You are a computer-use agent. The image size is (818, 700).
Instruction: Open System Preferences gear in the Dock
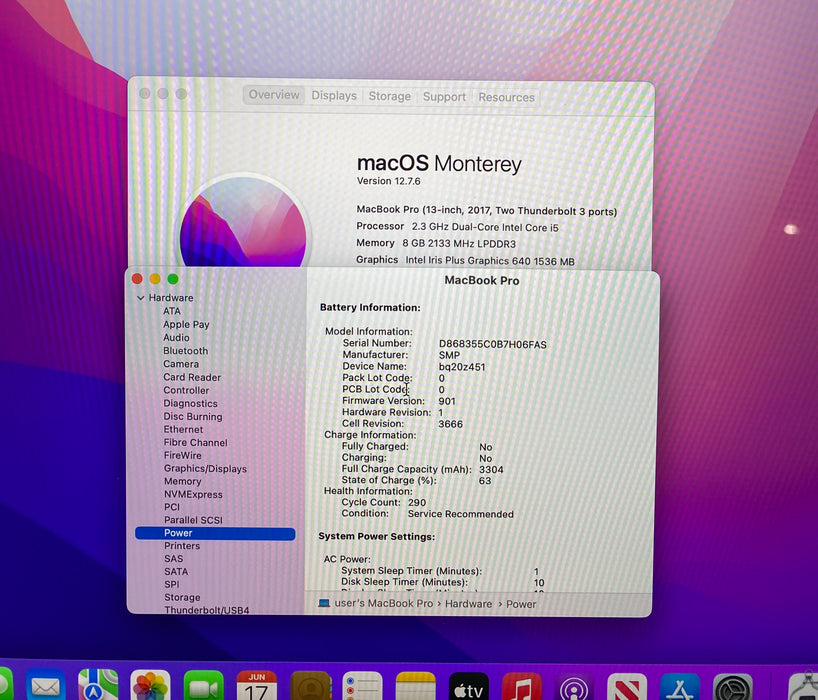tap(733, 686)
